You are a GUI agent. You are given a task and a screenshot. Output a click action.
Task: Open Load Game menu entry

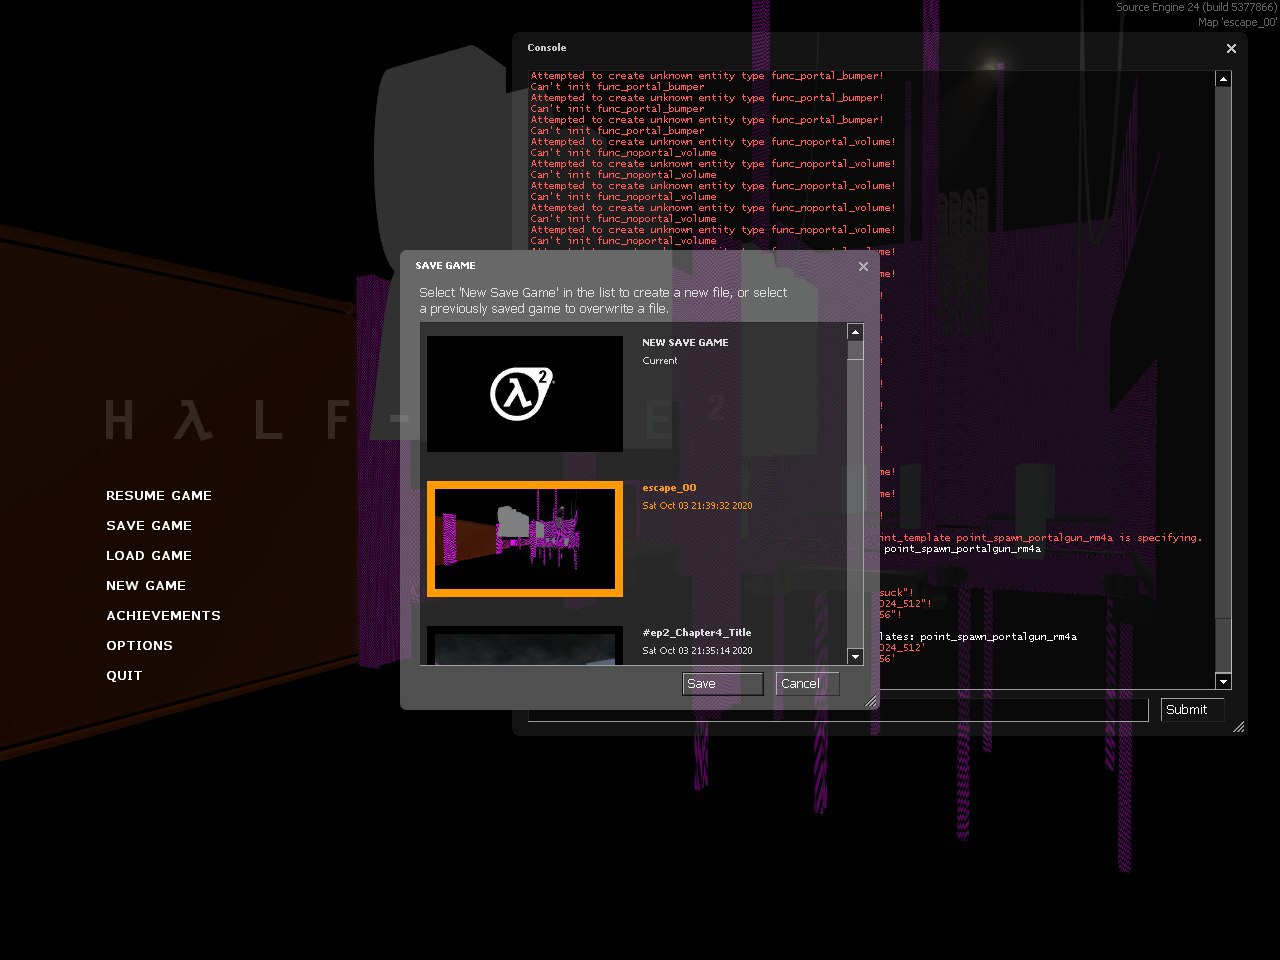click(149, 556)
